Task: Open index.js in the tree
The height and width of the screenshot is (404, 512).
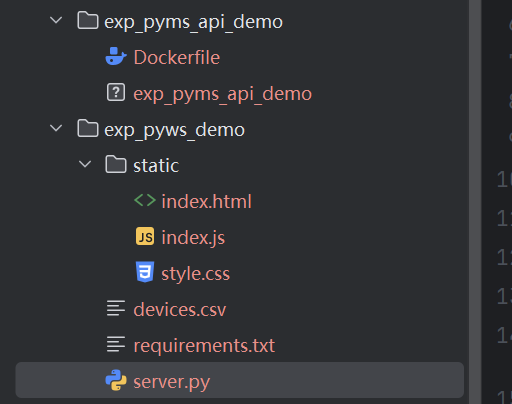Action: pyautogui.click(x=193, y=238)
